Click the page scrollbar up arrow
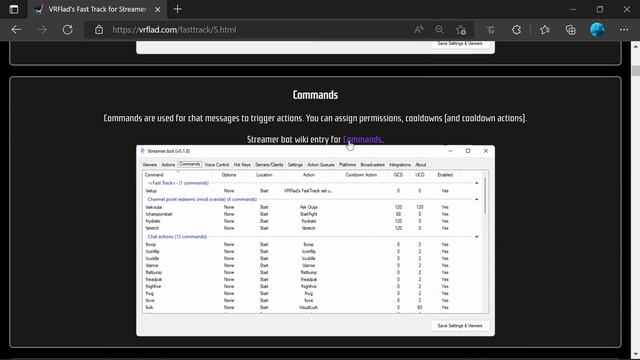The height and width of the screenshot is (360, 640). 636,47
